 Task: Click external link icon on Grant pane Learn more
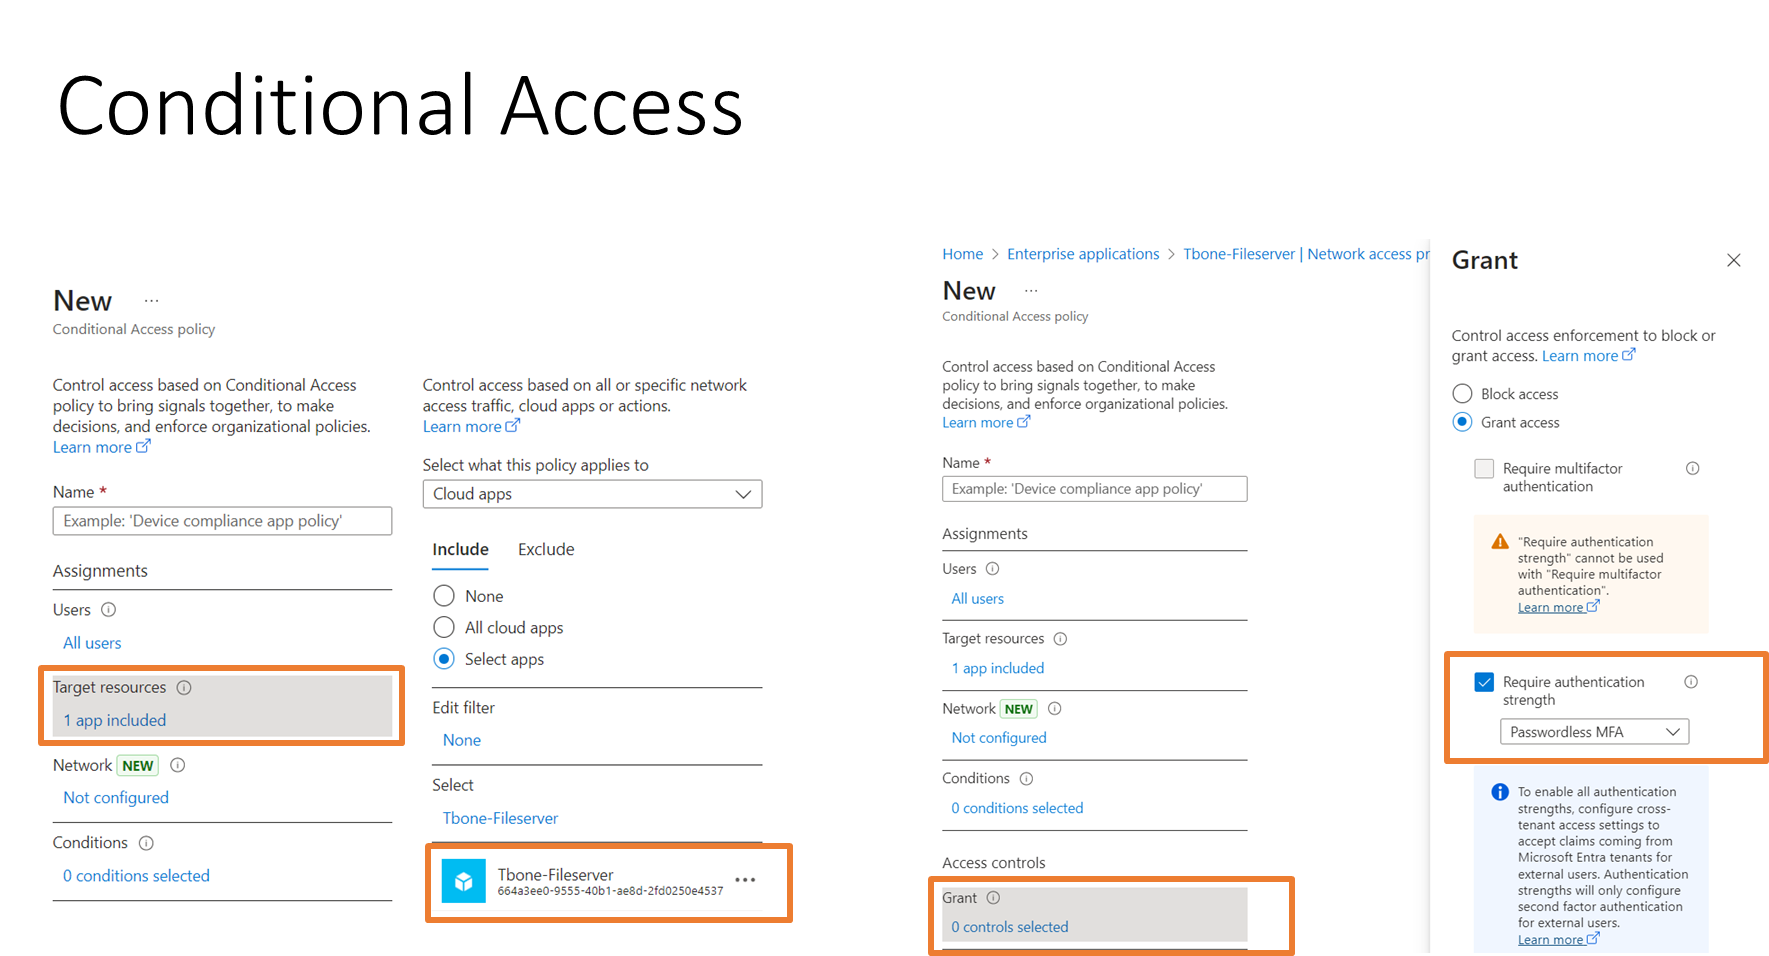click(x=1630, y=355)
